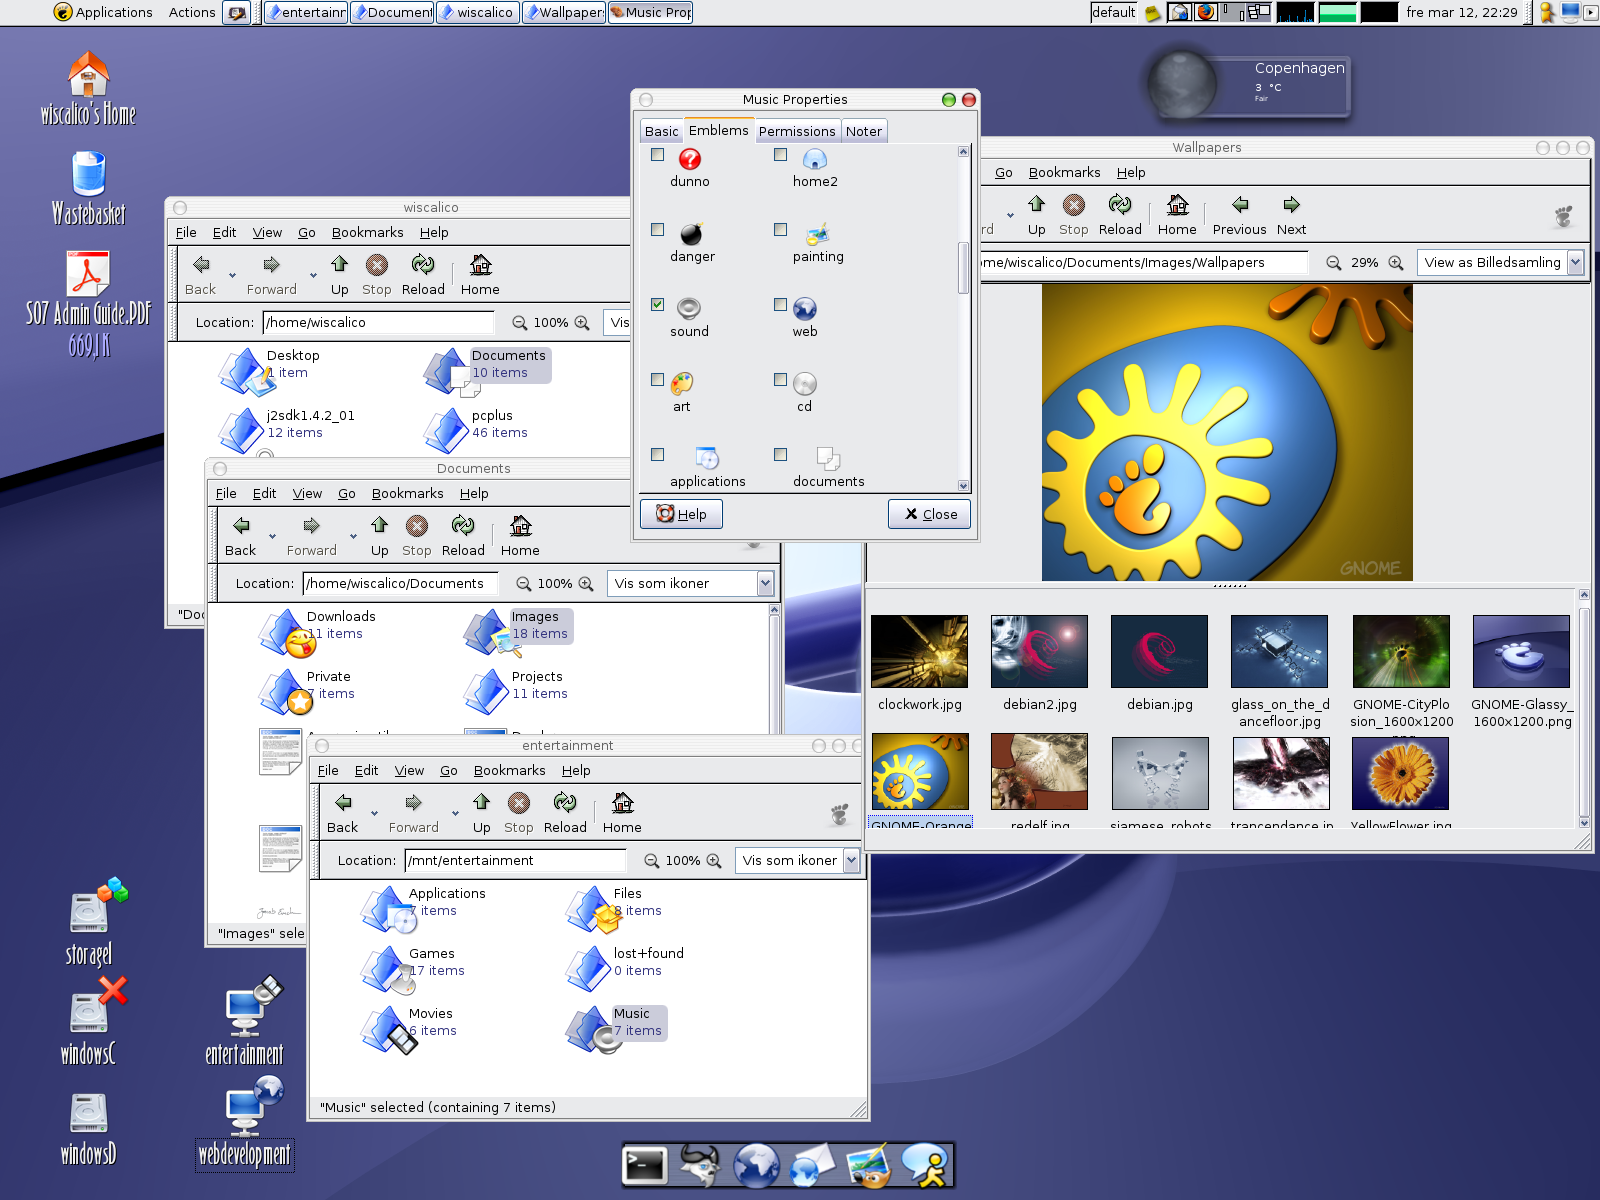This screenshot has height=1200, width=1600.
Task: Zoom out in the entertainment window
Action: pyautogui.click(x=652, y=860)
